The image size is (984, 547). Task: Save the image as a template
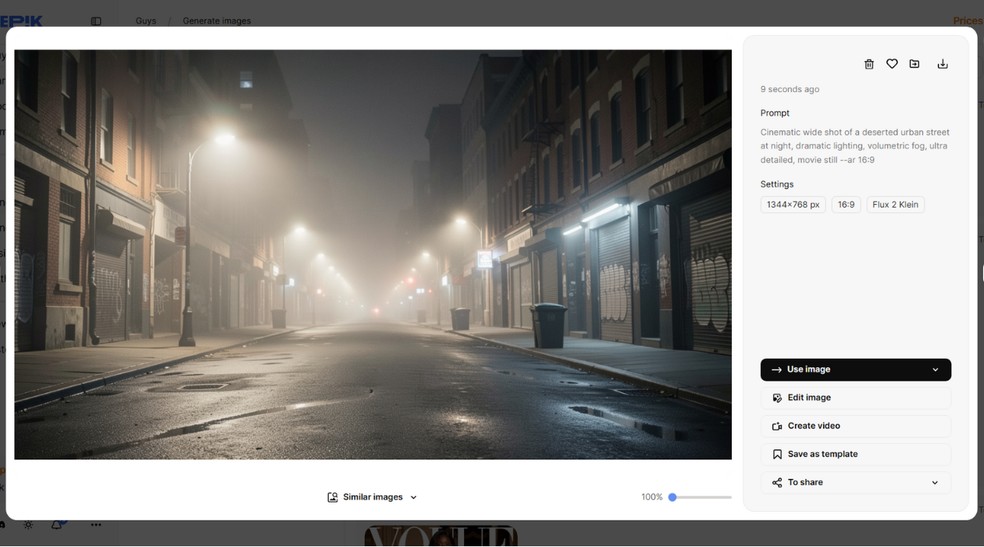pos(855,454)
